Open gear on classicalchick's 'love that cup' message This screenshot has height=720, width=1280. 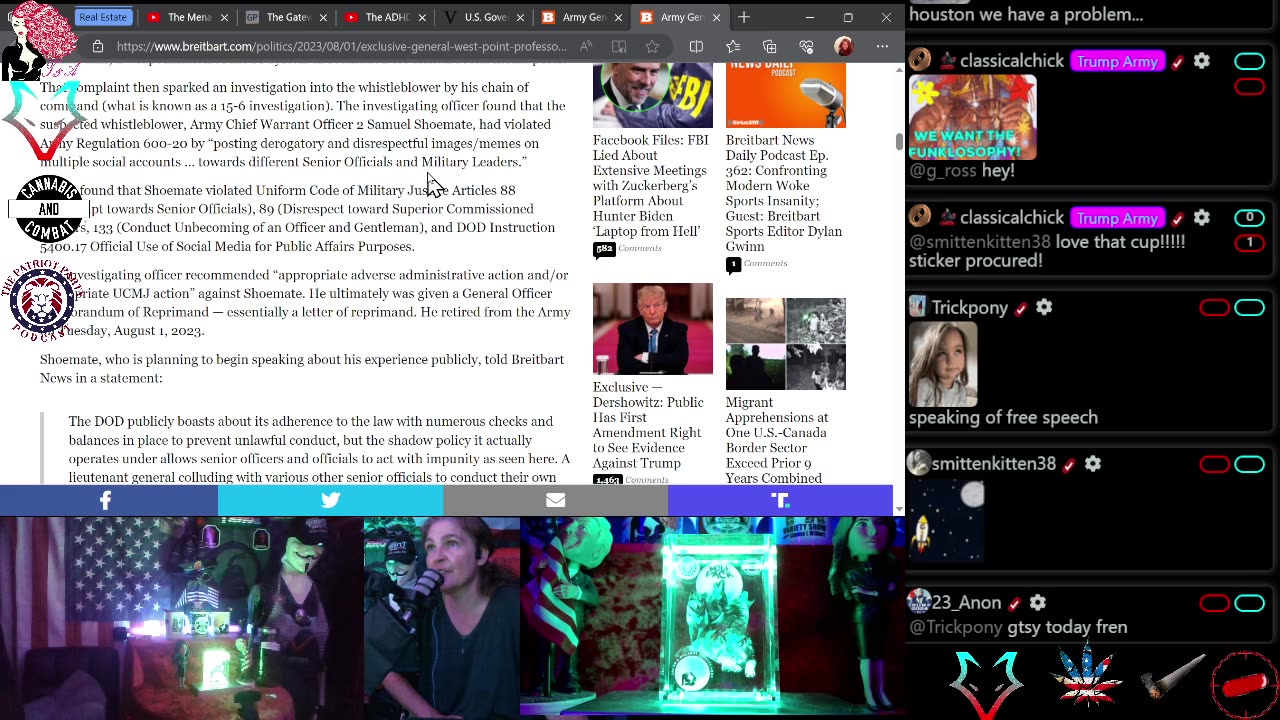tap(1202, 217)
